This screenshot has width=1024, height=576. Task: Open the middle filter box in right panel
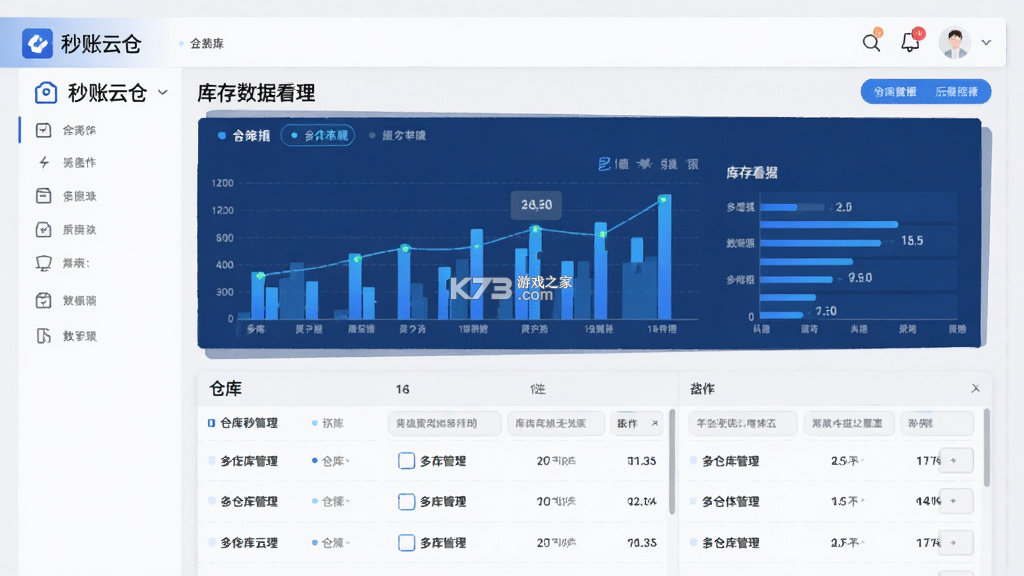848,423
